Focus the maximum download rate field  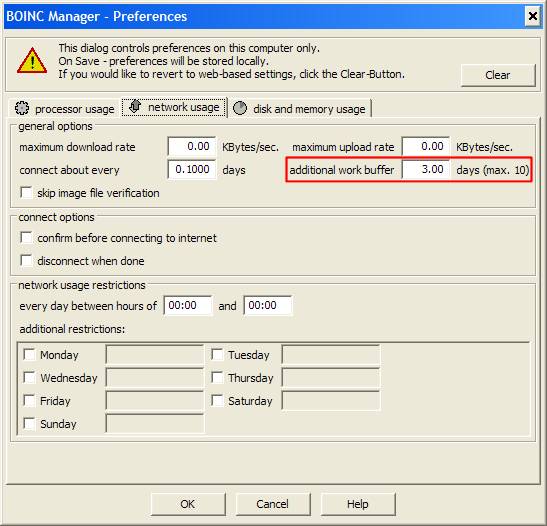click(192, 146)
